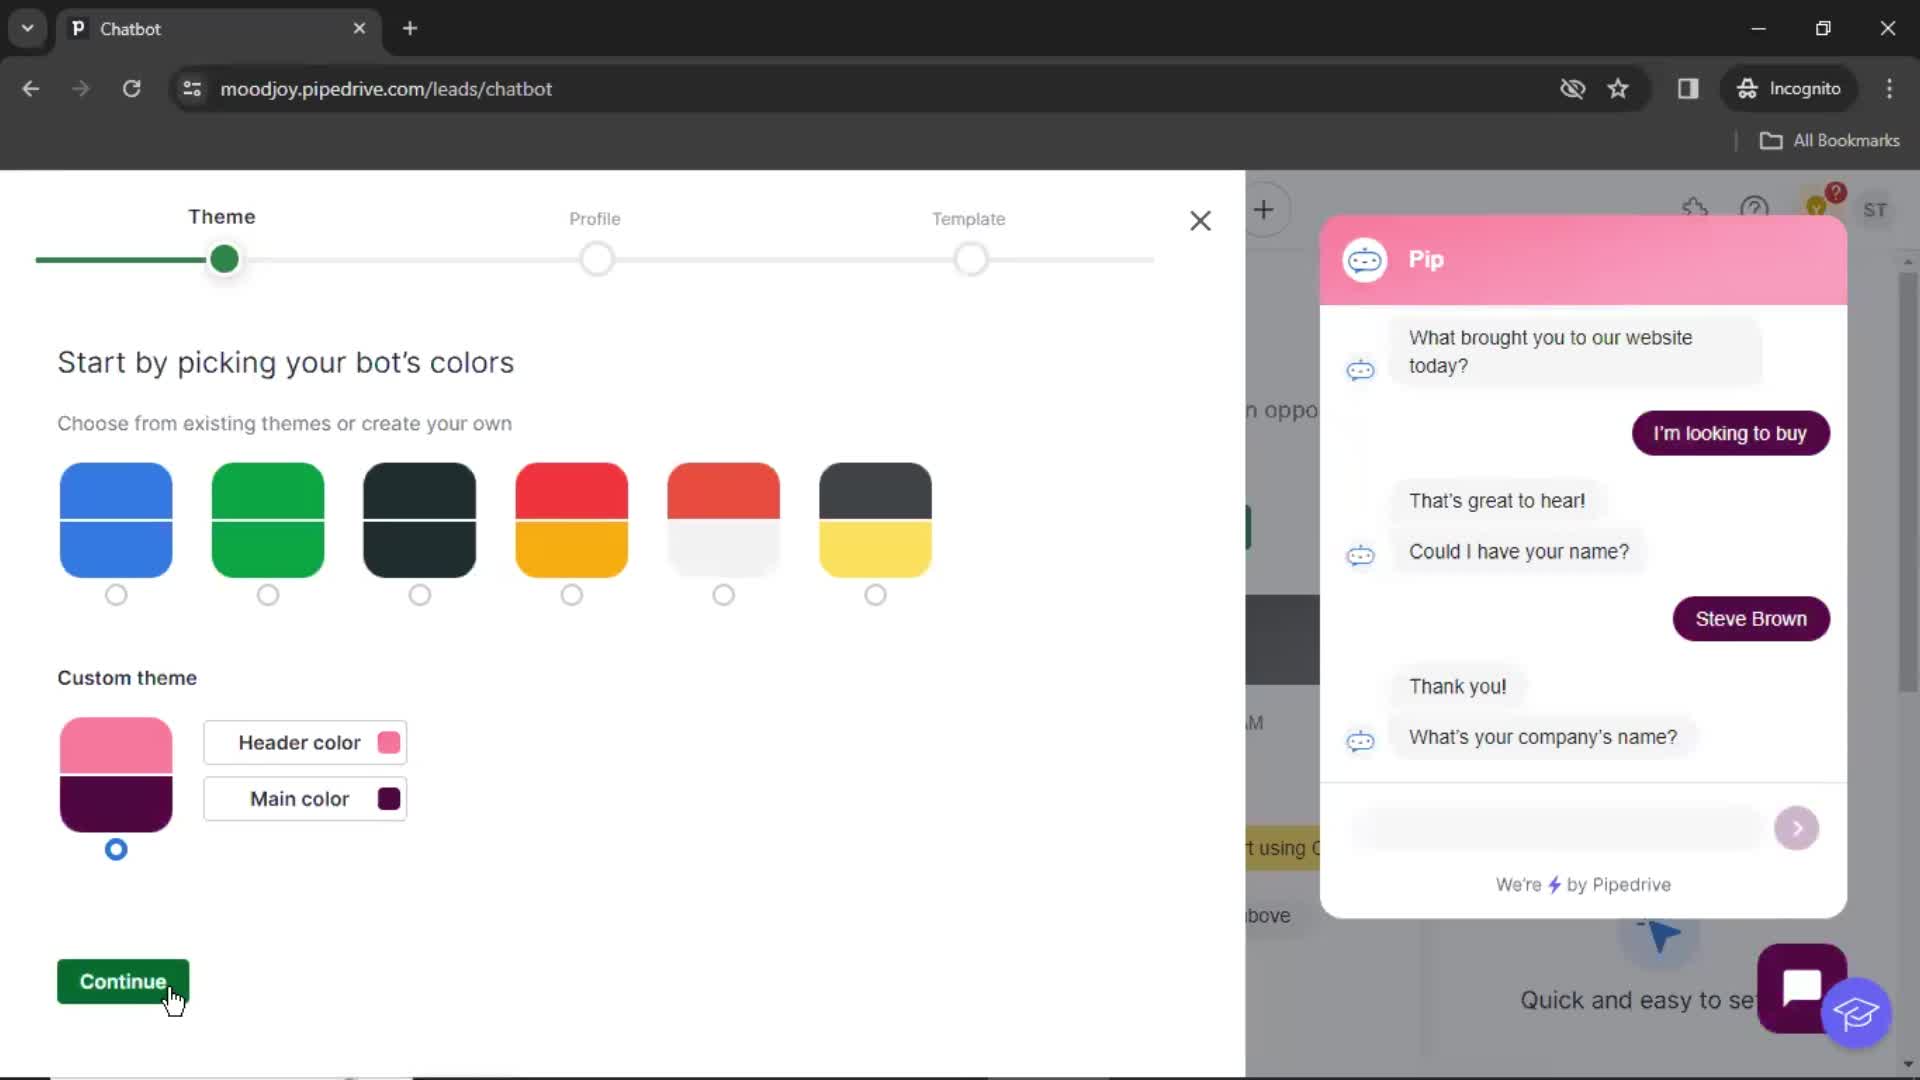Go to the Theme step
Screen dimensions: 1920x1080
click(x=222, y=217)
